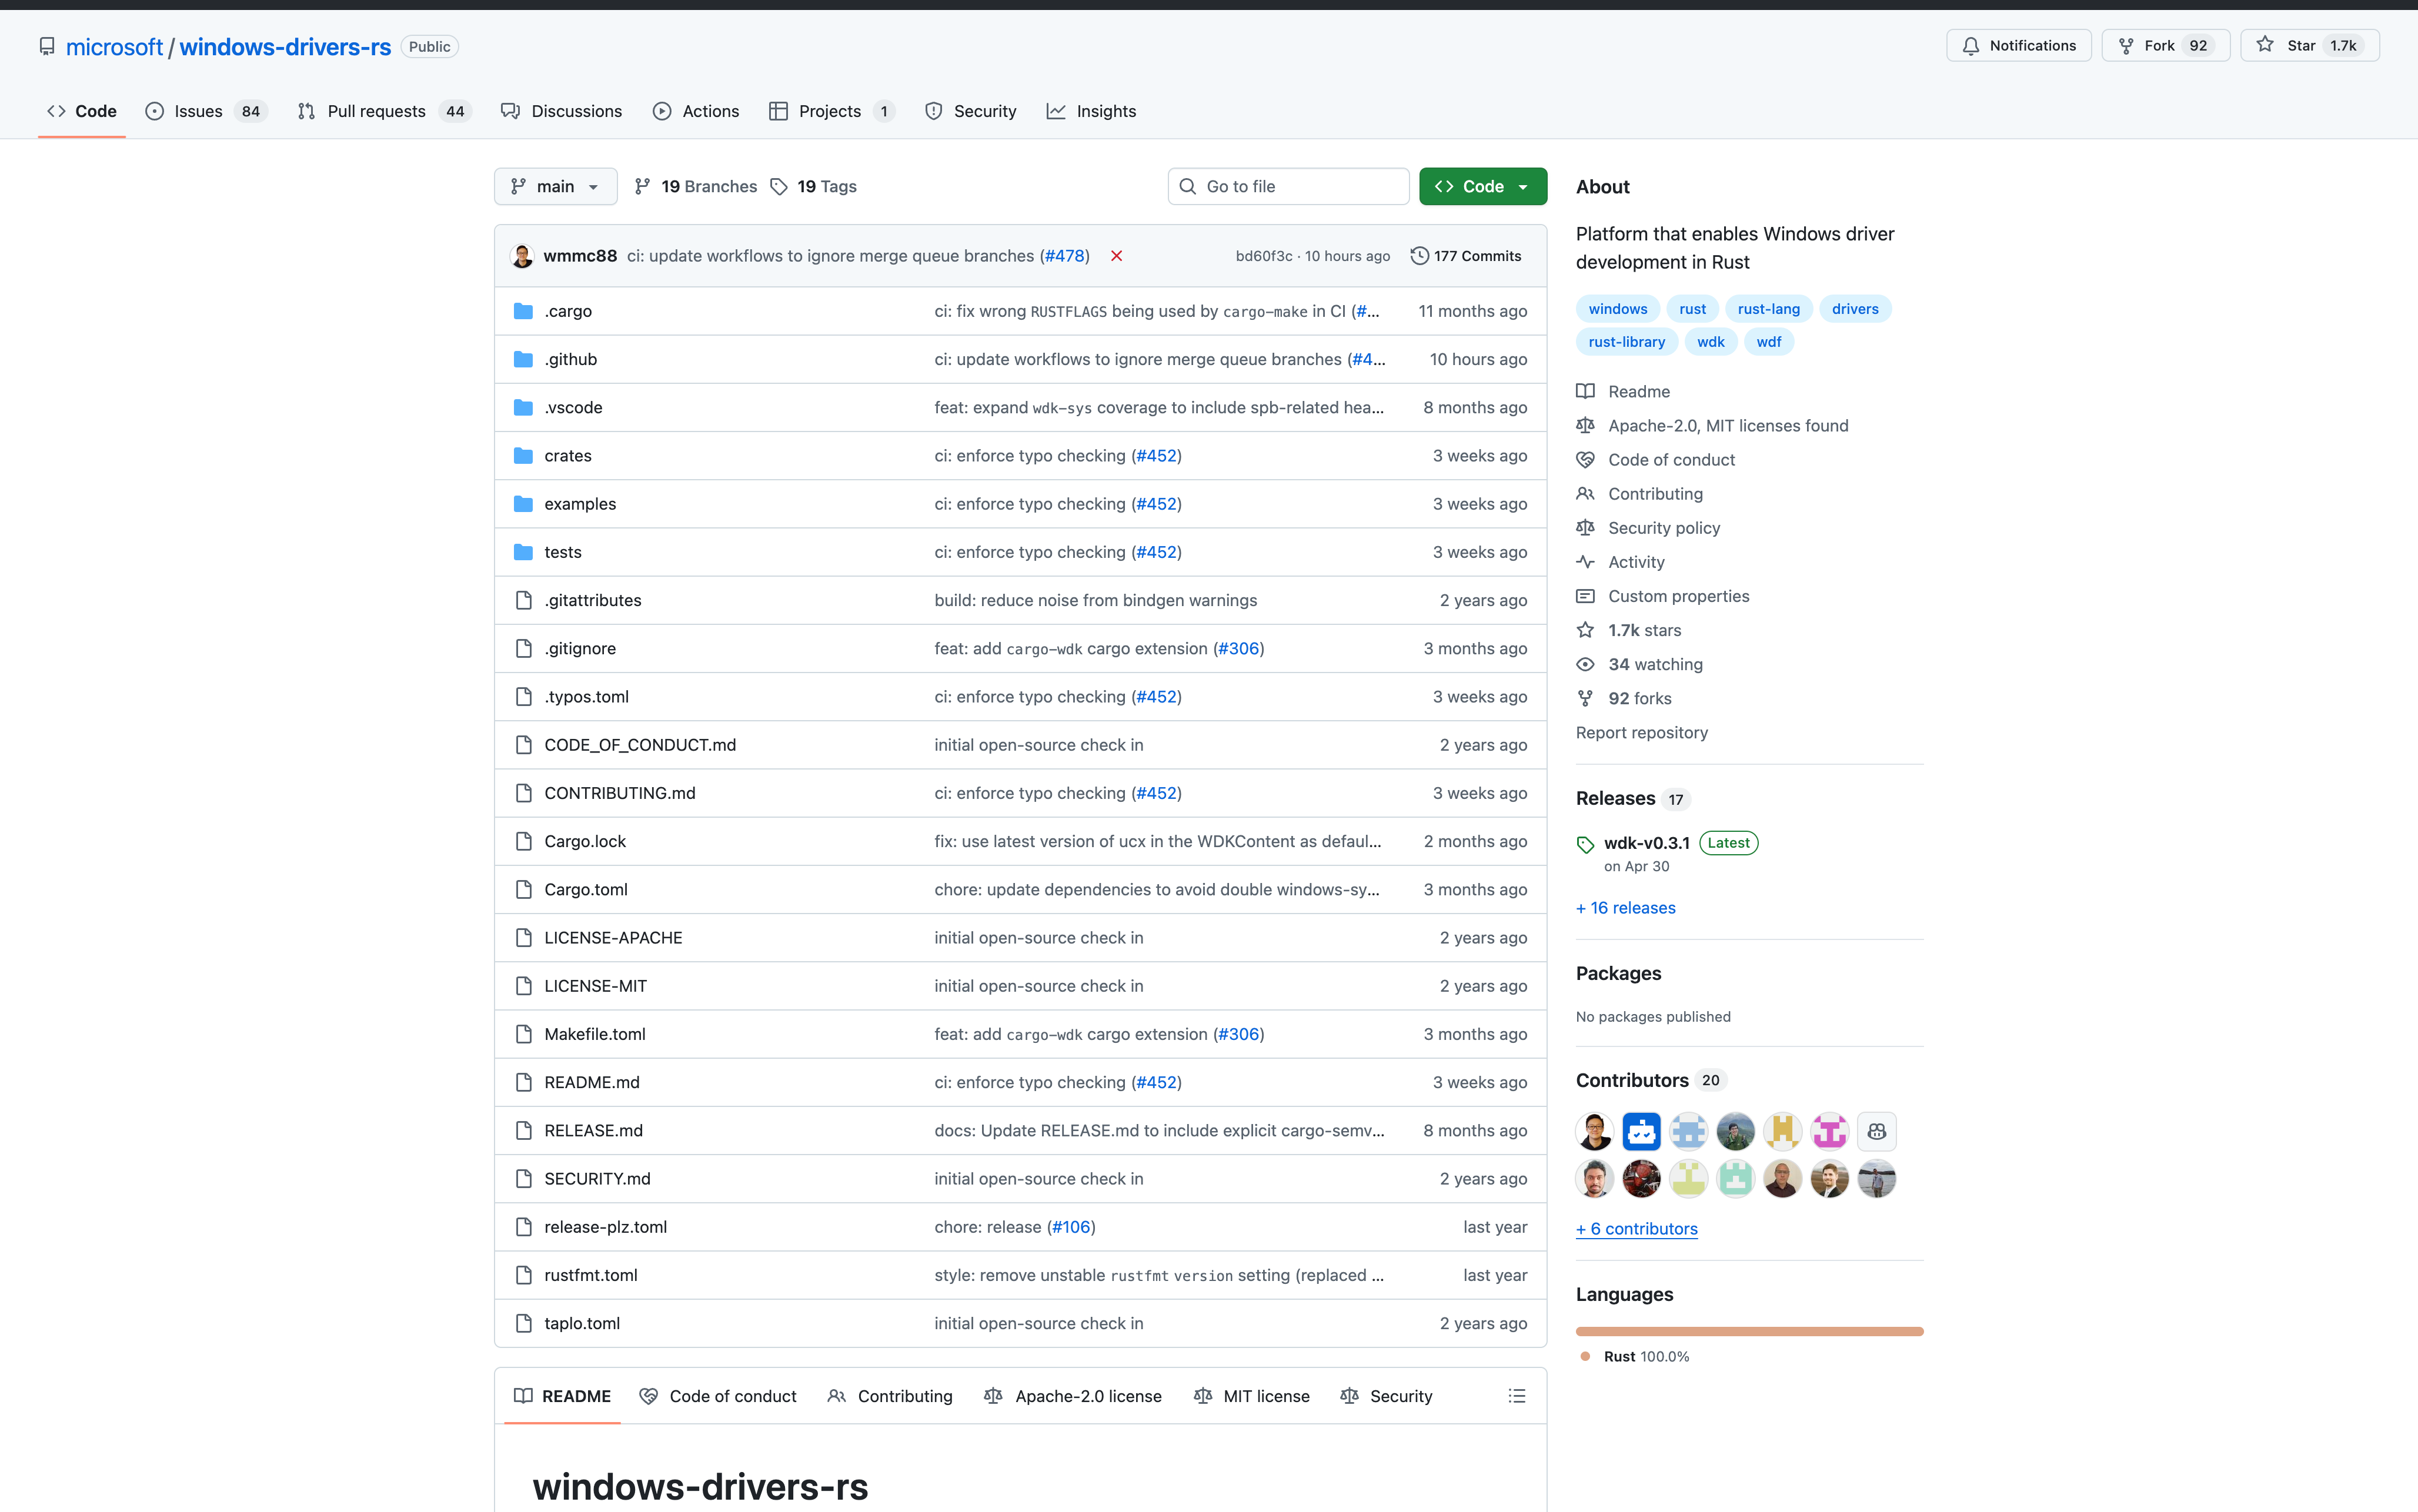The image size is (2418, 1512).
Task: Switch to the Insights tab
Action: coord(1107,111)
